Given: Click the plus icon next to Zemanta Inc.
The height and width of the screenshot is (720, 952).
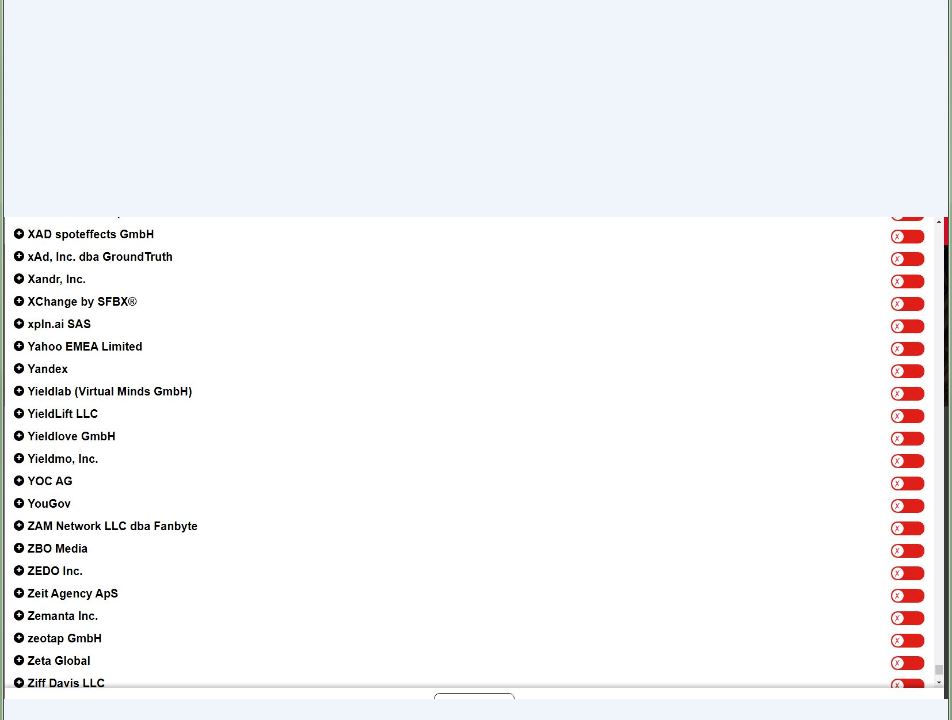Looking at the screenshot, I should pyautogui.click(x=19, y=616).
